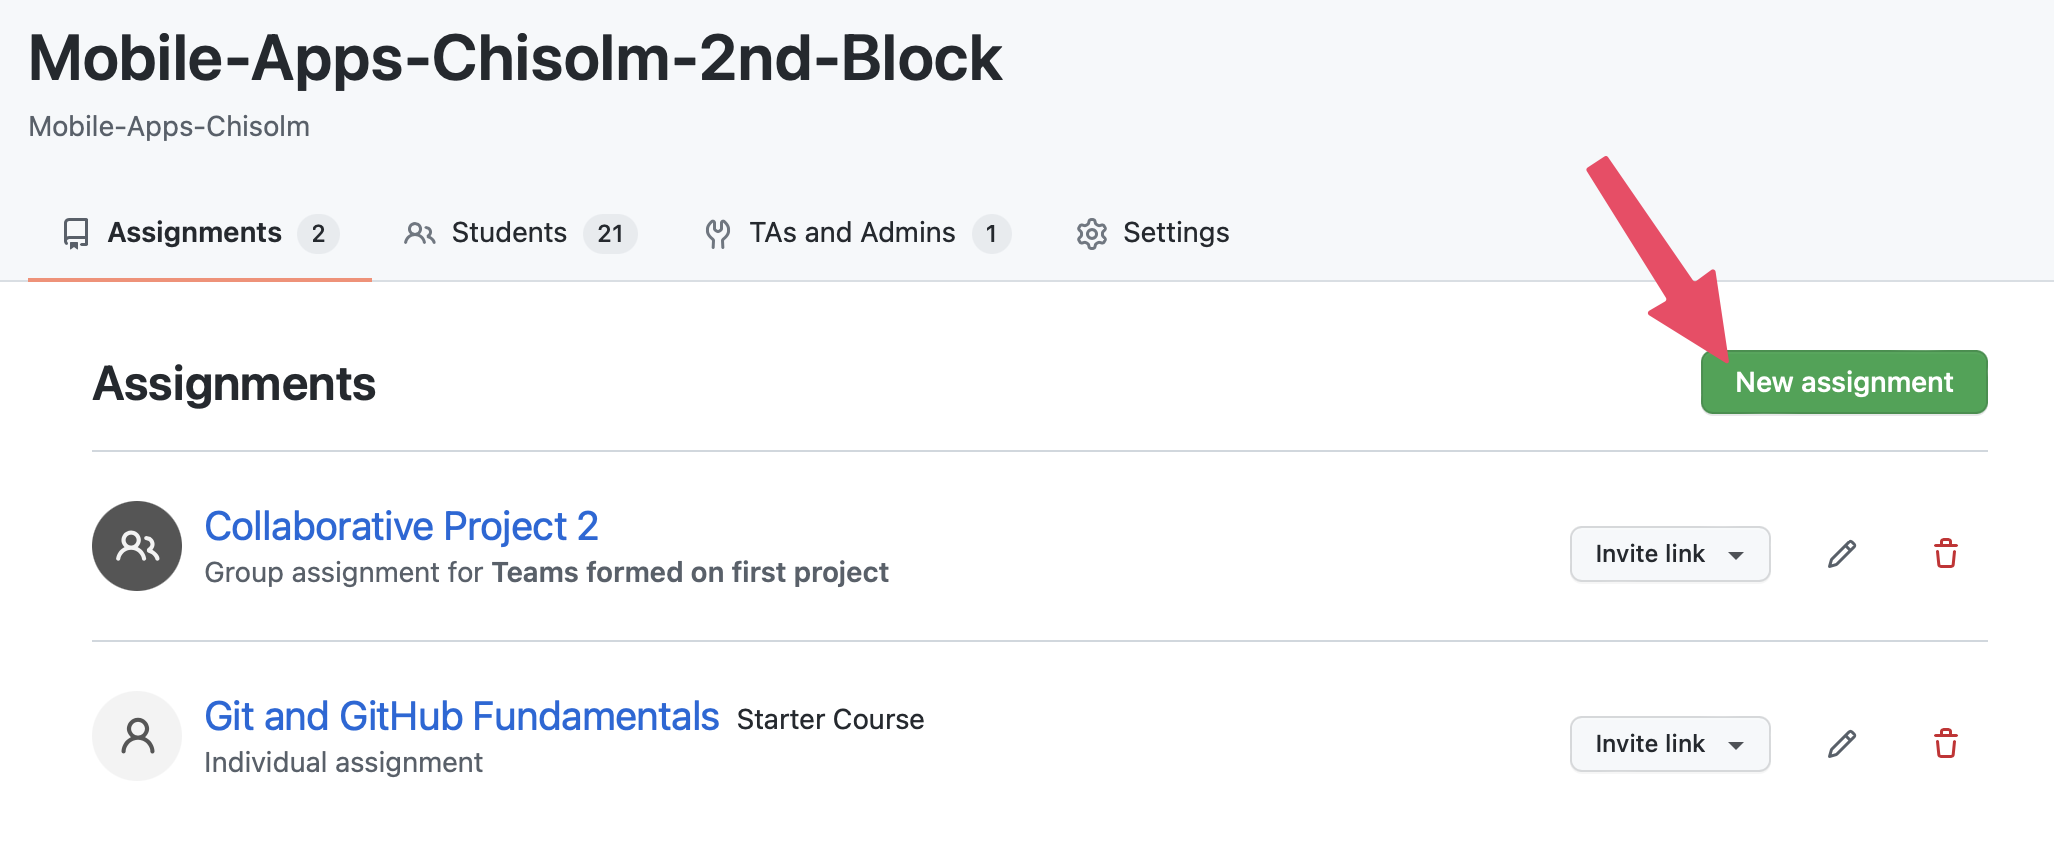Open Git and GitHub Fundamentals assignment
This screenshot has width=2054, height=860.
pos(461,716)
